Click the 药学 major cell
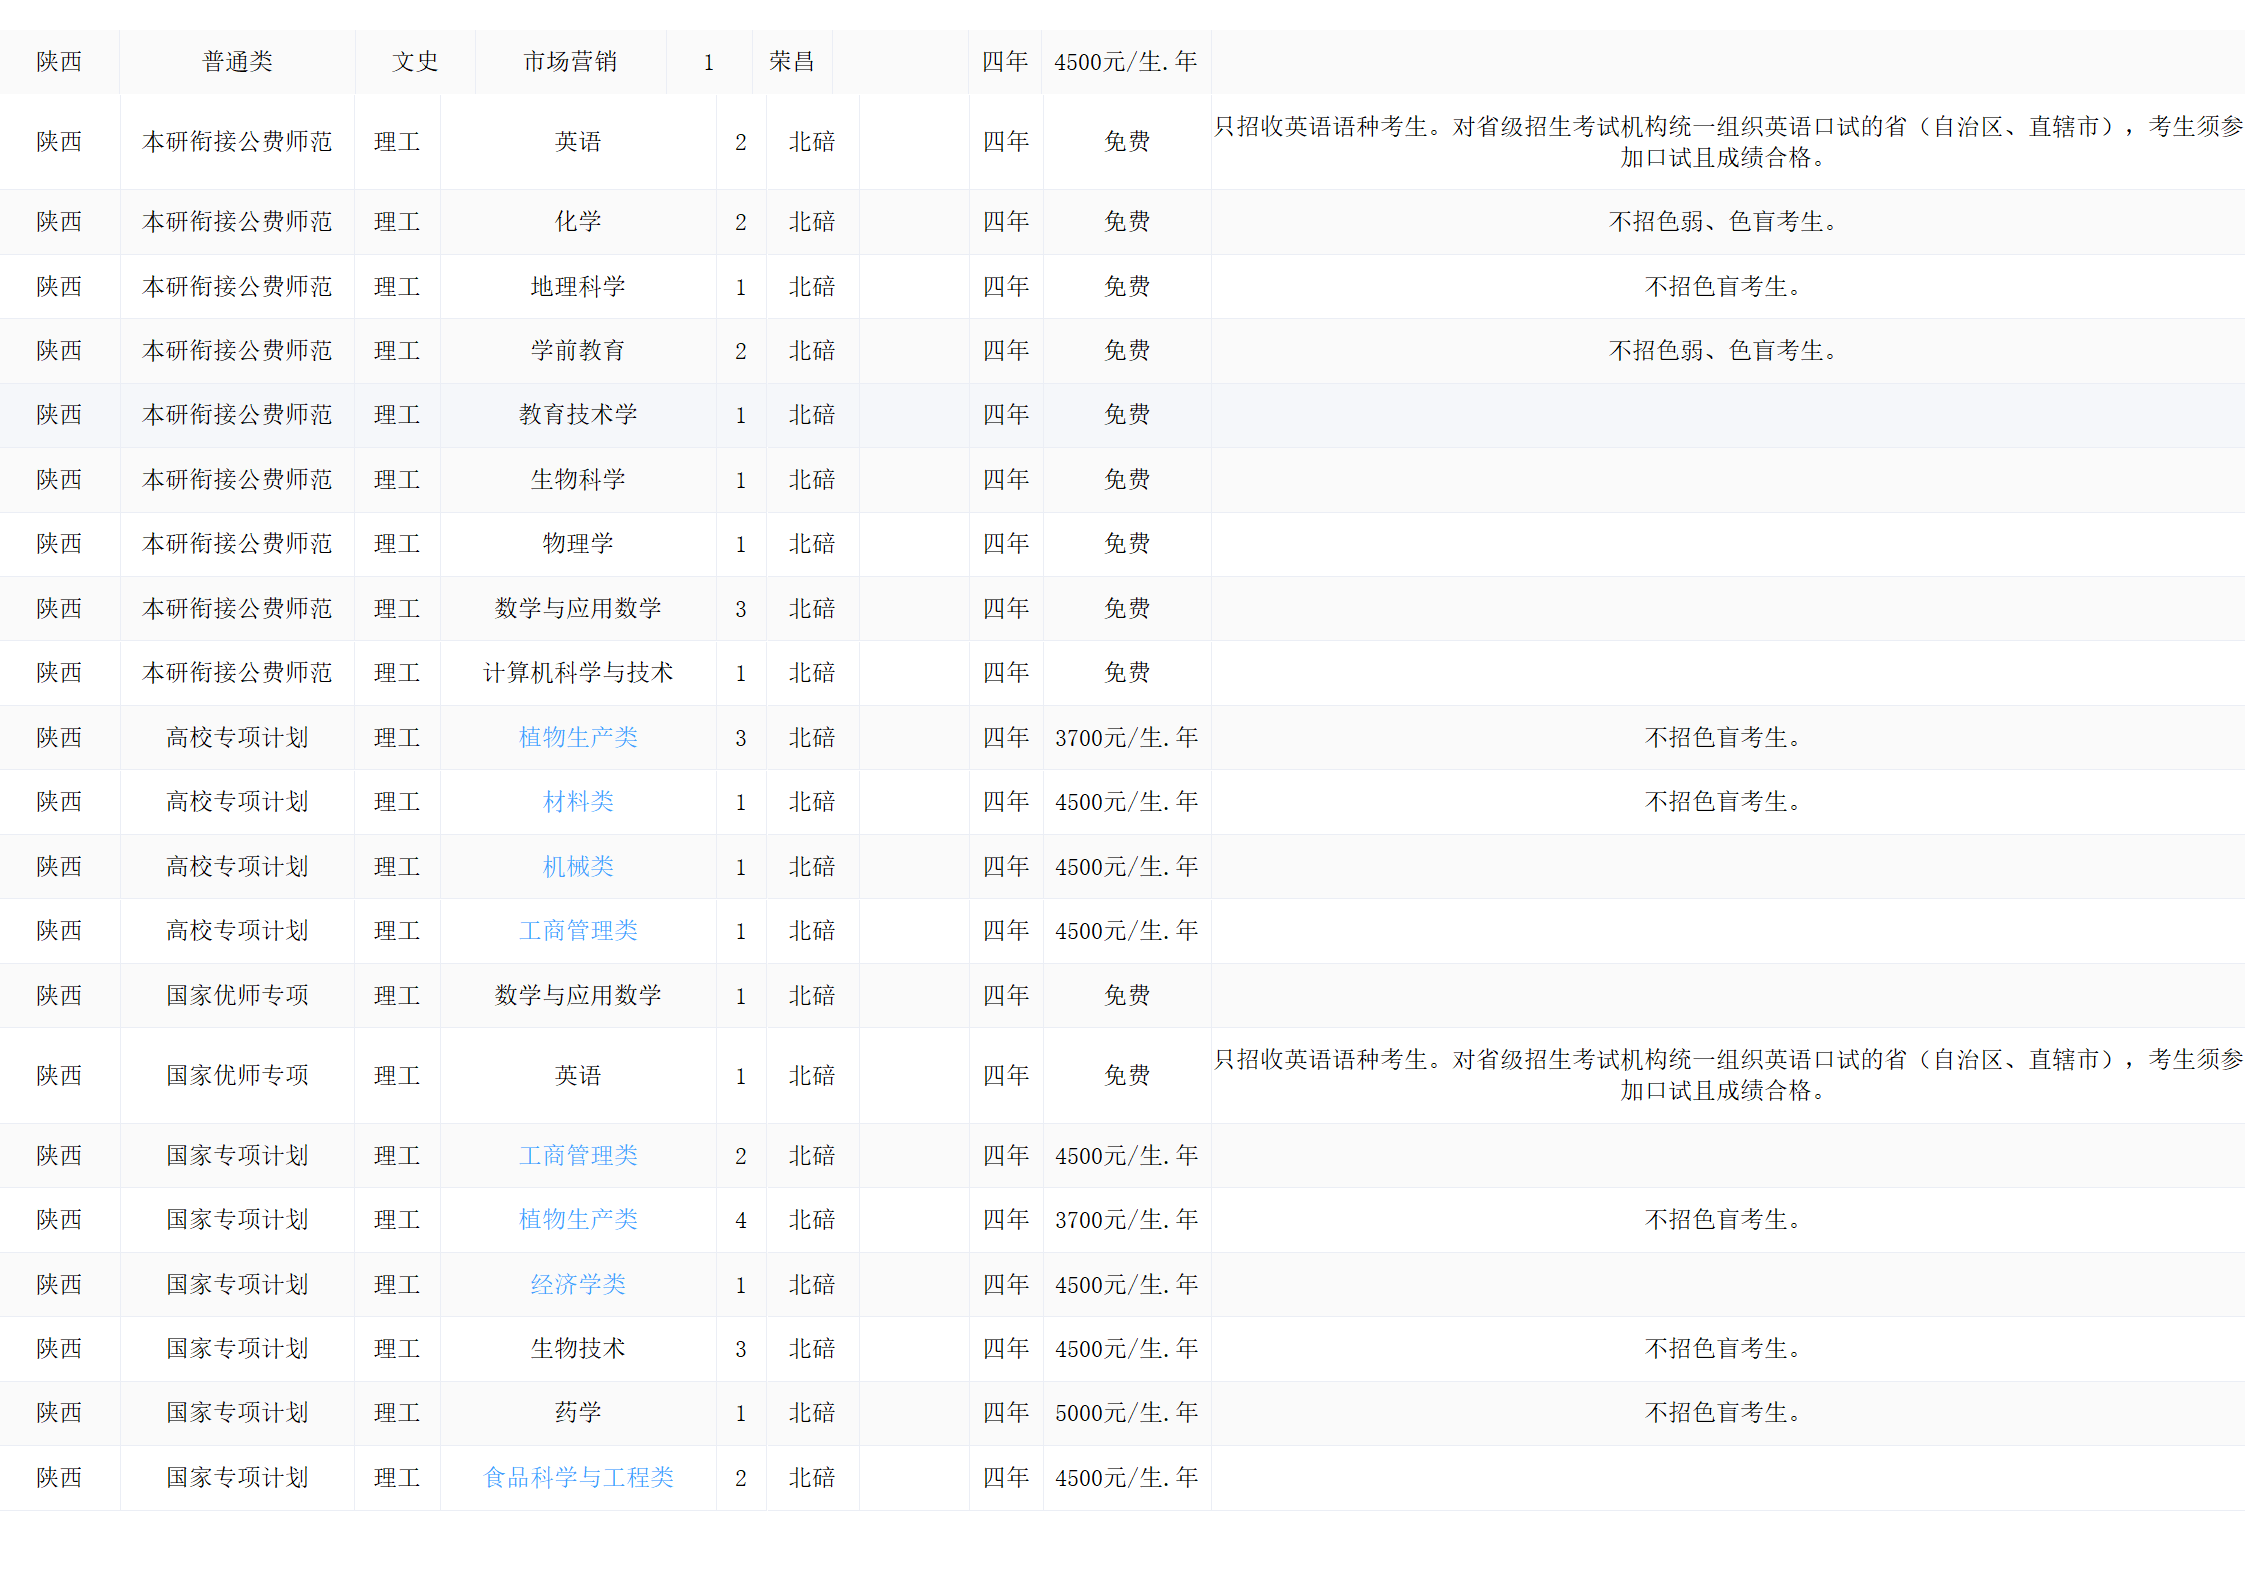Image resolution: width=2245 pixels, height=1587 pixels. click(x=578, y=1412)
